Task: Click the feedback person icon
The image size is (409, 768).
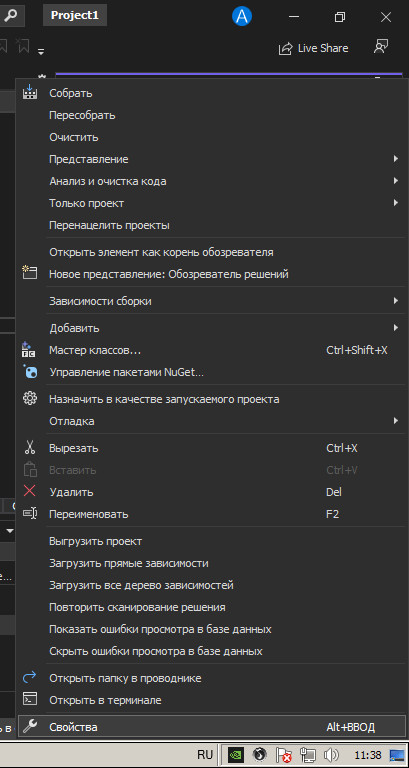Action: [x=381, y=47]
